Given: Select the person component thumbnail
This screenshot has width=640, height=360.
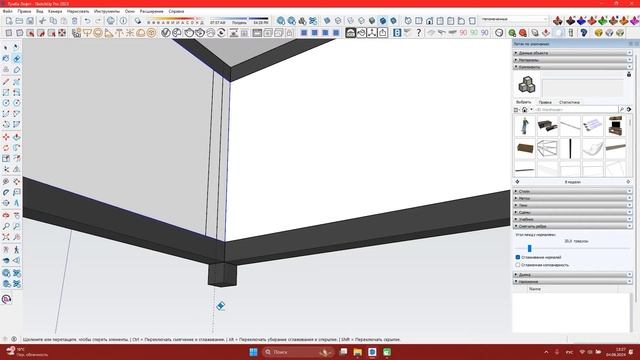Looking at the screenshot, I should pos(524,125).
